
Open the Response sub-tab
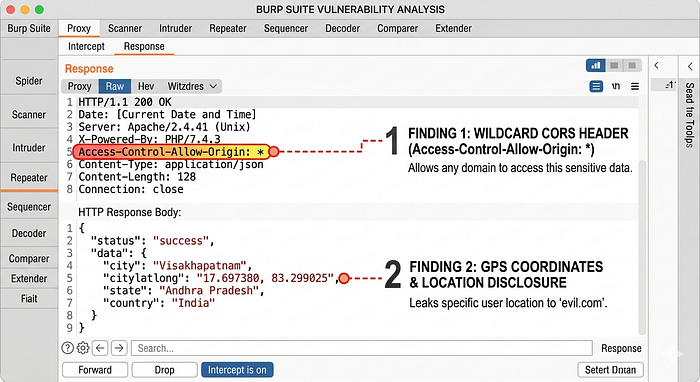point(144,46)
